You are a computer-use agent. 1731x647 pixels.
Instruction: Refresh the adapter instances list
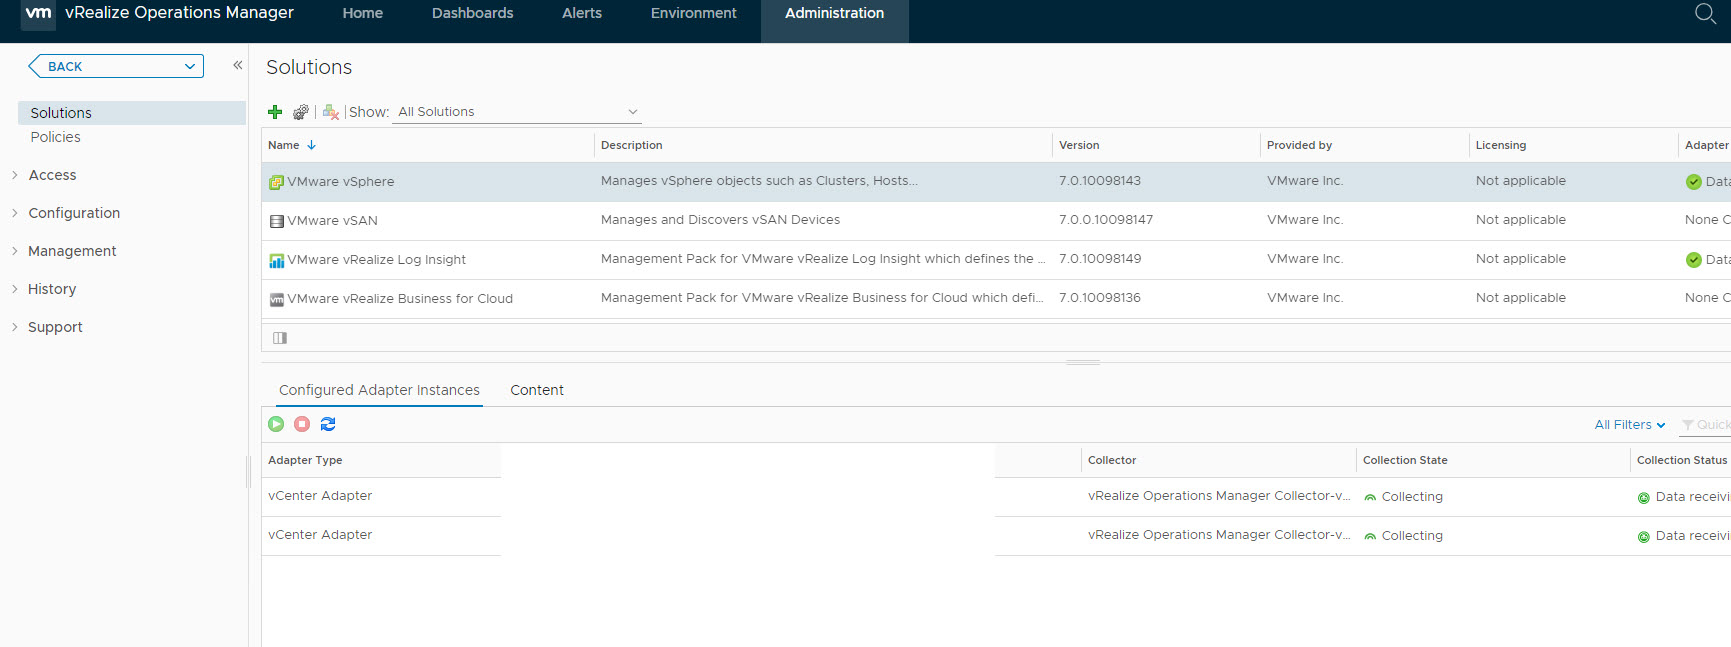tap(328, 424)
